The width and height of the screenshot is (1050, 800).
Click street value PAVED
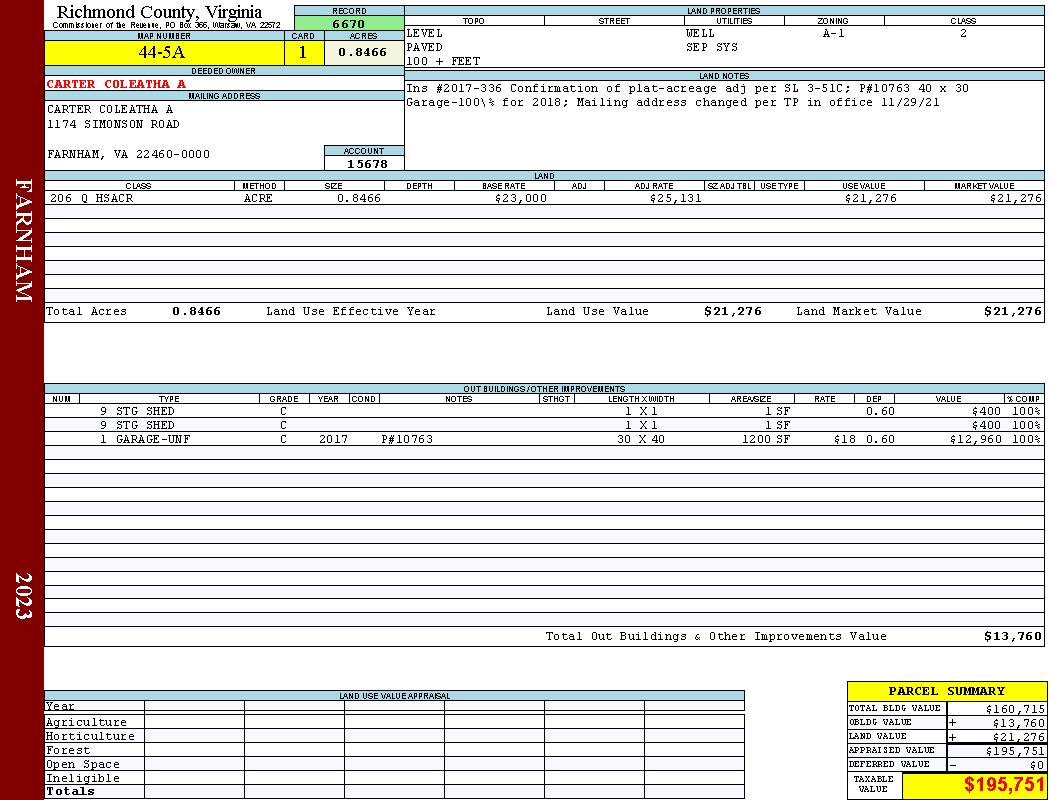tap(425, 48)
